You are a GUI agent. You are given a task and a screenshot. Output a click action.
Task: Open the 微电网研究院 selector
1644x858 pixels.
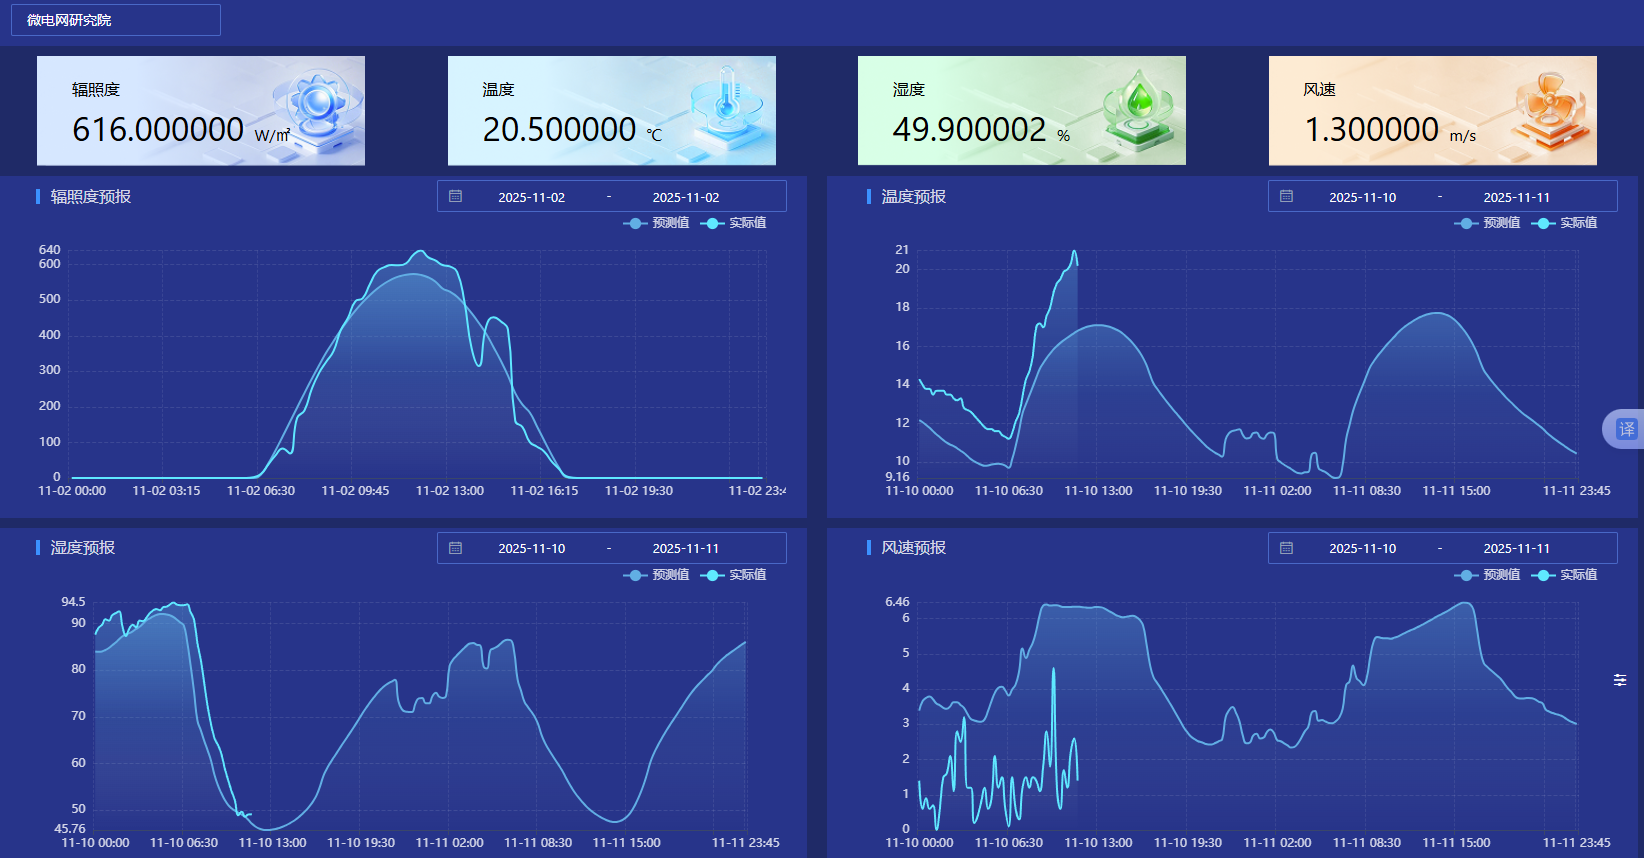[115, 20]
